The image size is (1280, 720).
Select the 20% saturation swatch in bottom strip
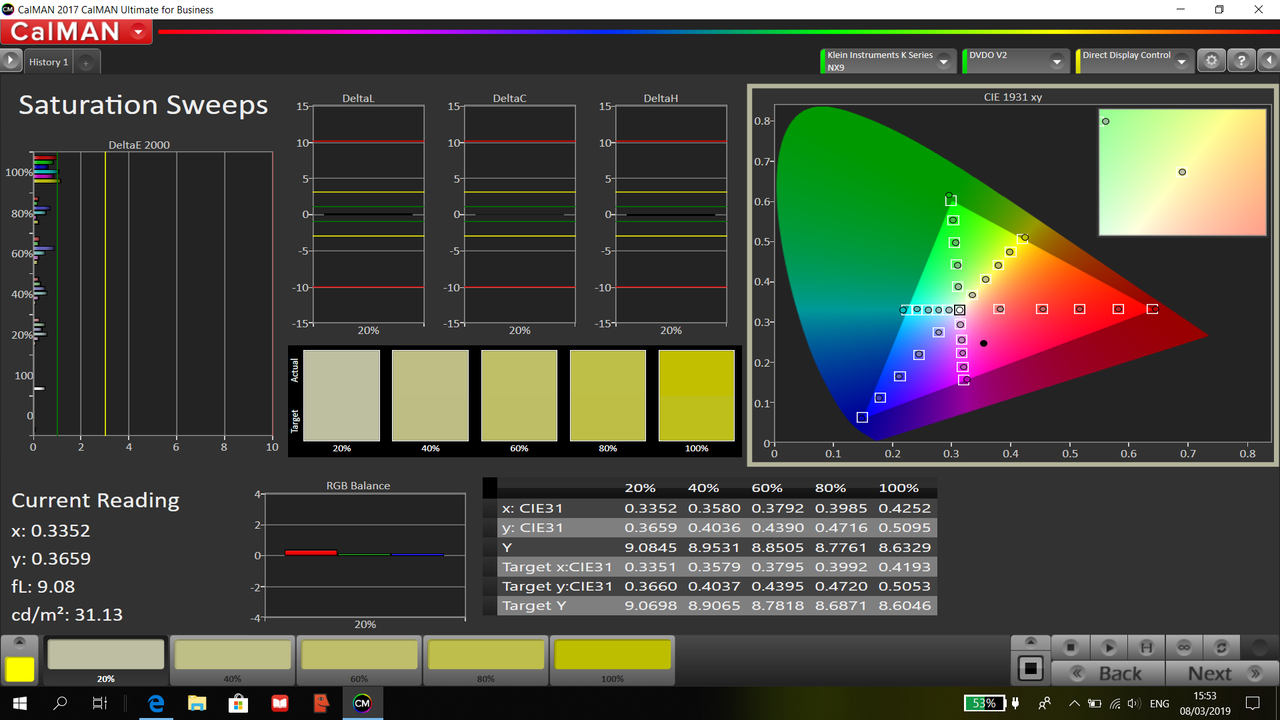(x=105, y=660)
